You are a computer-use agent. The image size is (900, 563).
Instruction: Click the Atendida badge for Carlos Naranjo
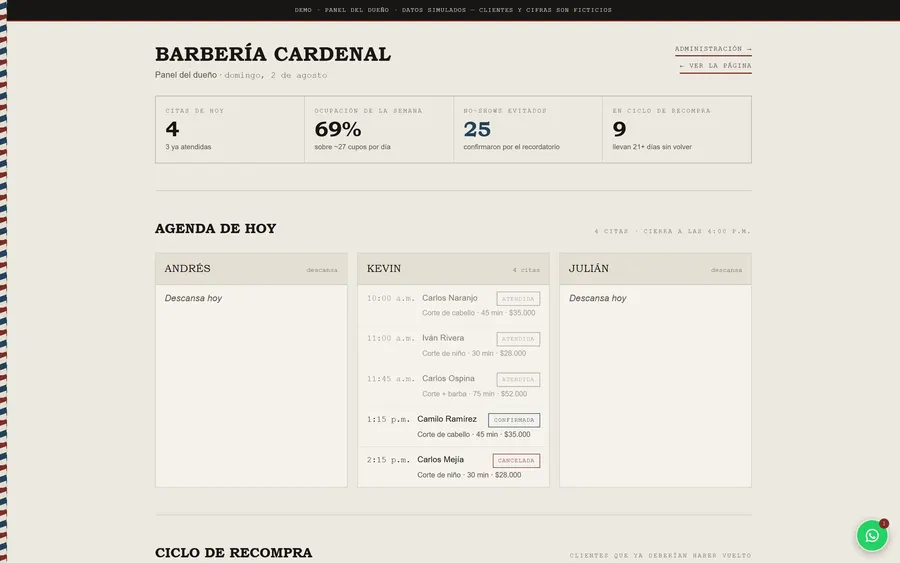(x=518, y=299)
